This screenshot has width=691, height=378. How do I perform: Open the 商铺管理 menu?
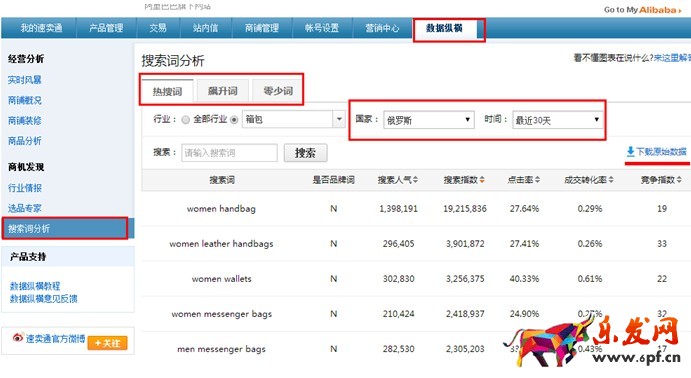click(262, 28)
